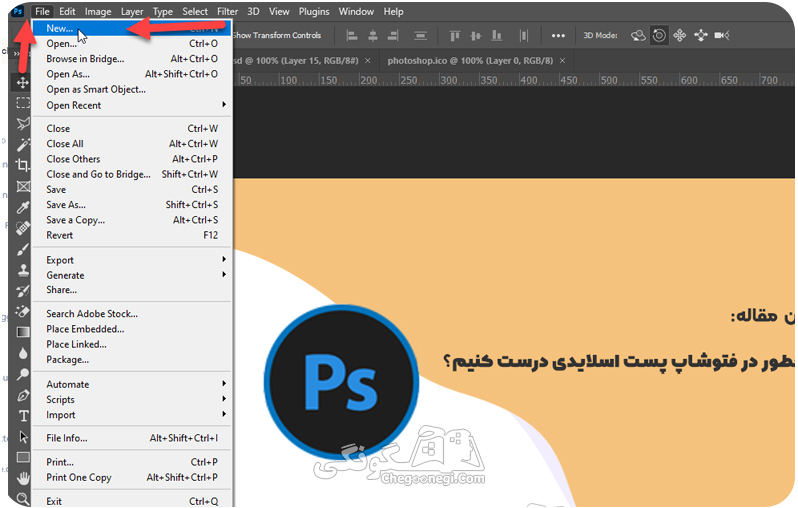Choose Save a Copy...
The height and width of the screenshot is (508, 798).
[x=132, y=220]
